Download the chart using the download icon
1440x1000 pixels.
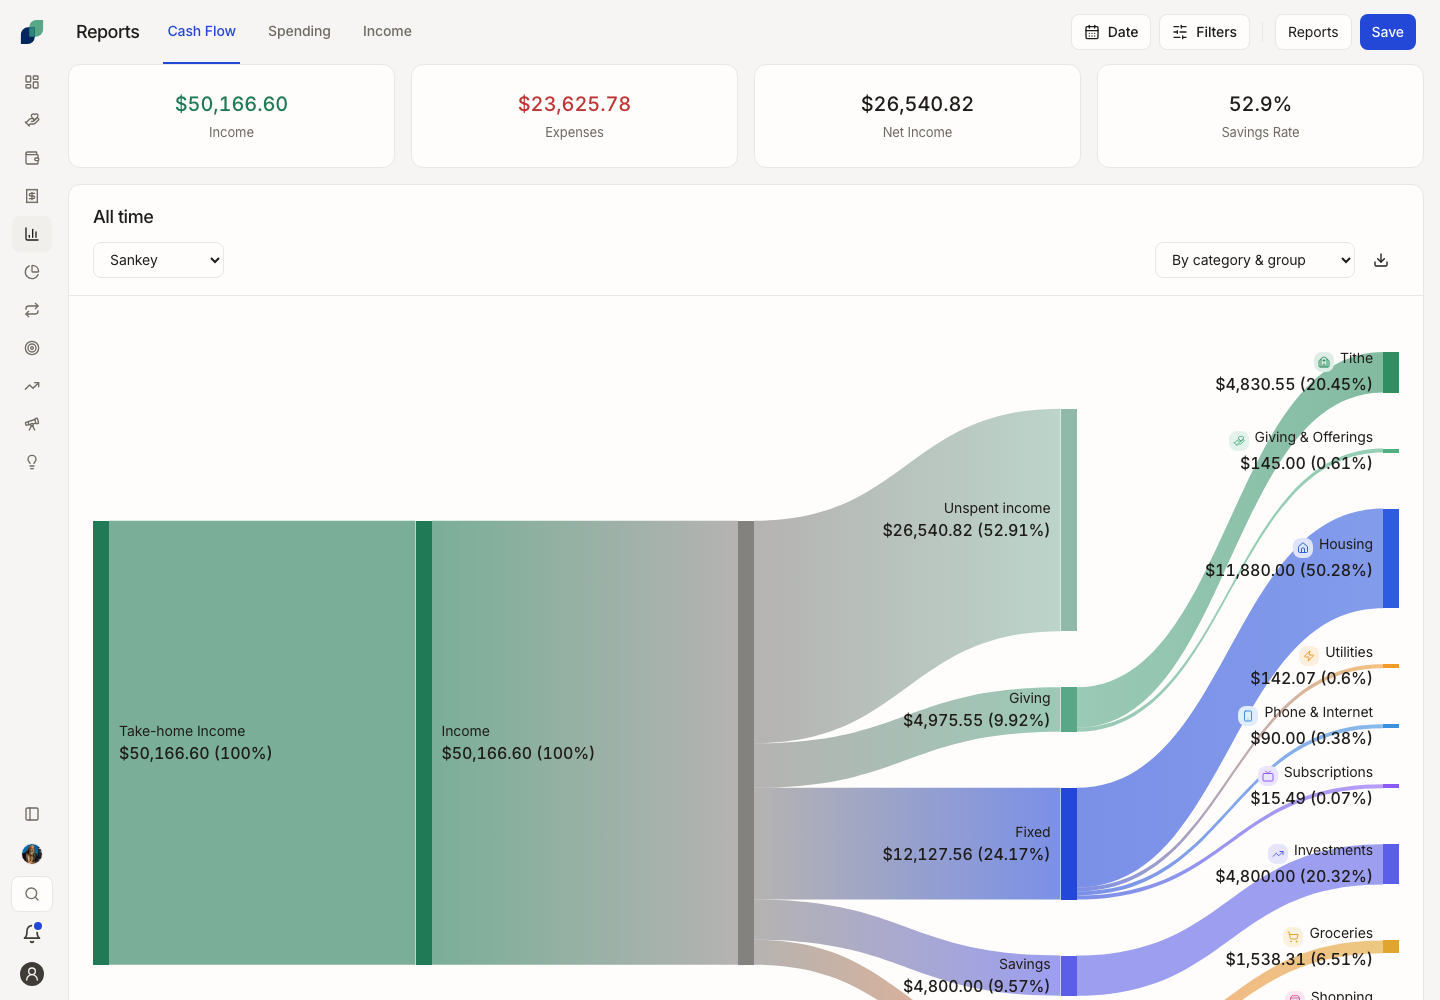1381,260
